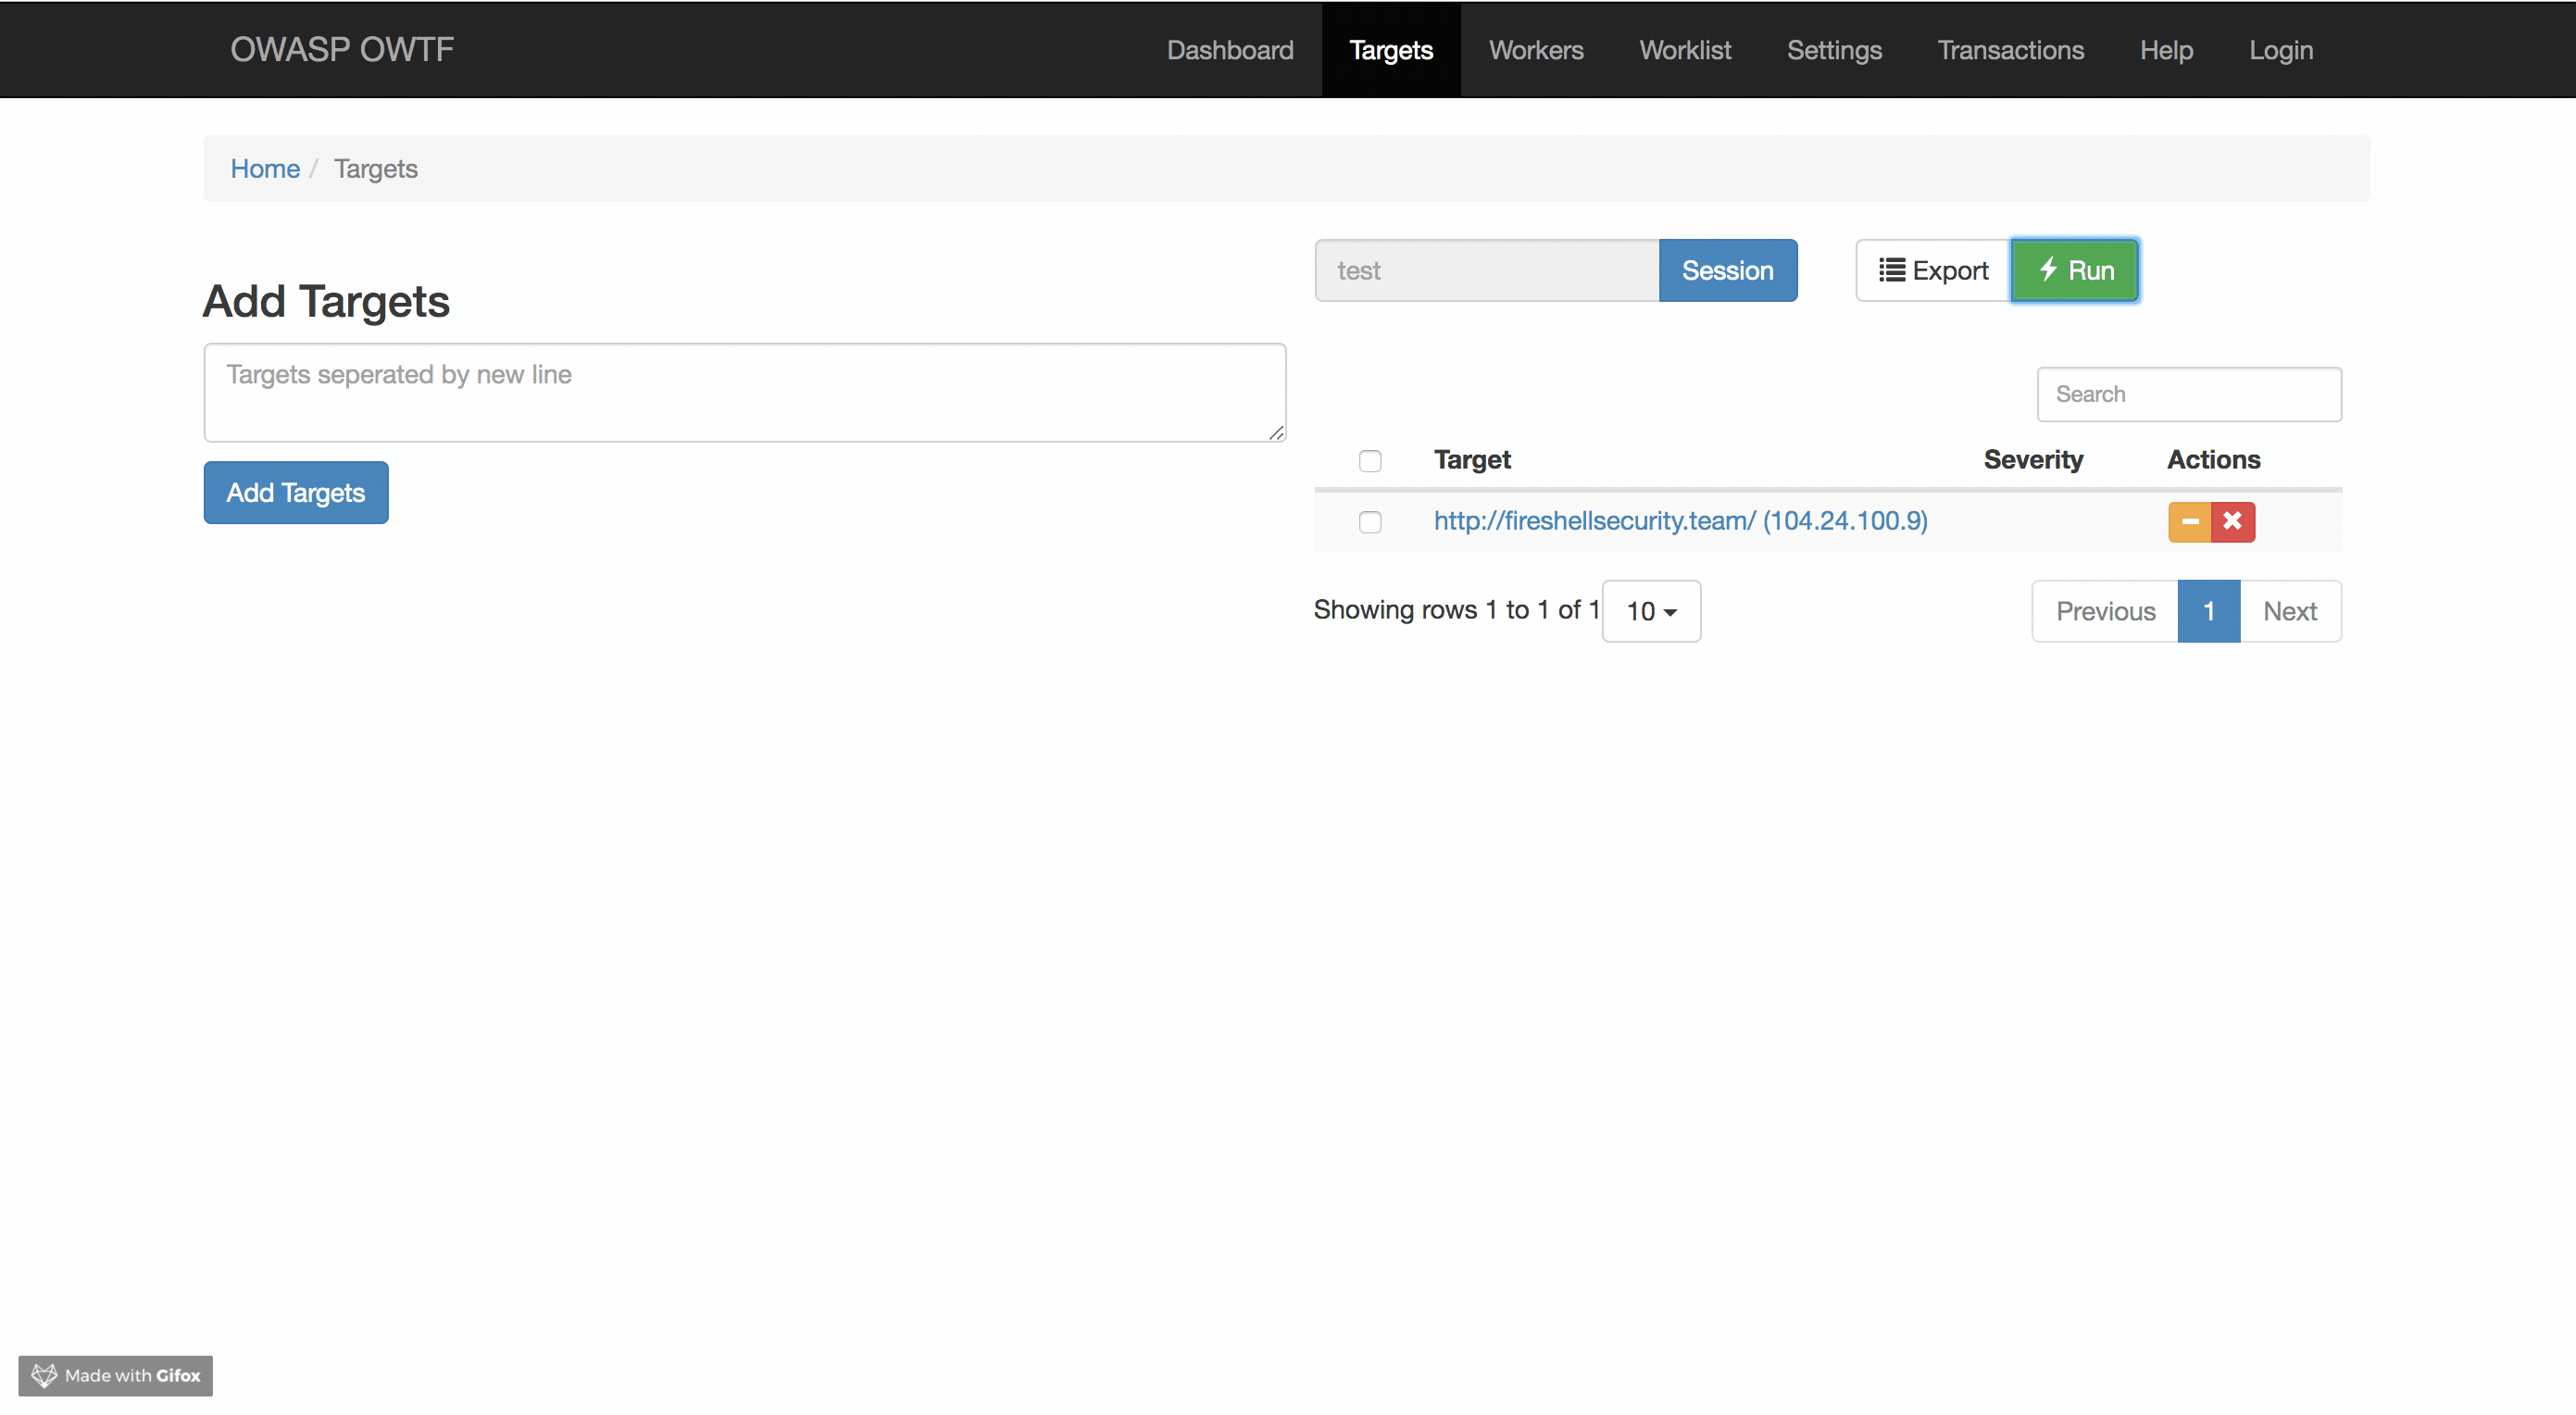
Task: Open the fireshellsecurity.team target link
Action: click(x=1680, y=520)
